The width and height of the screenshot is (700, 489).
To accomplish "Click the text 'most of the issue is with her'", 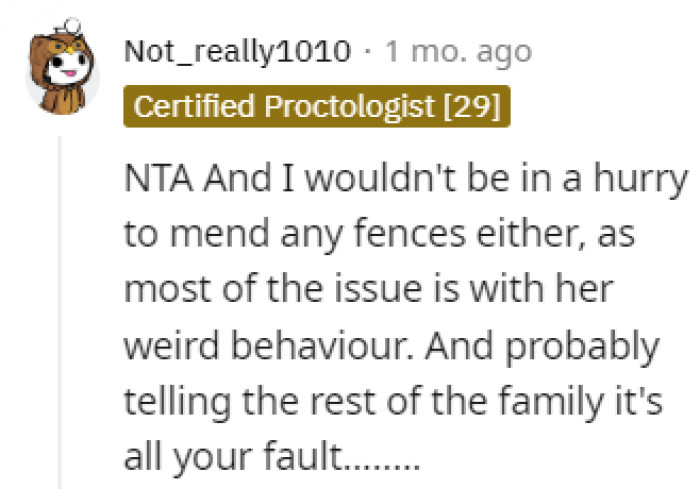I will 368,289.
